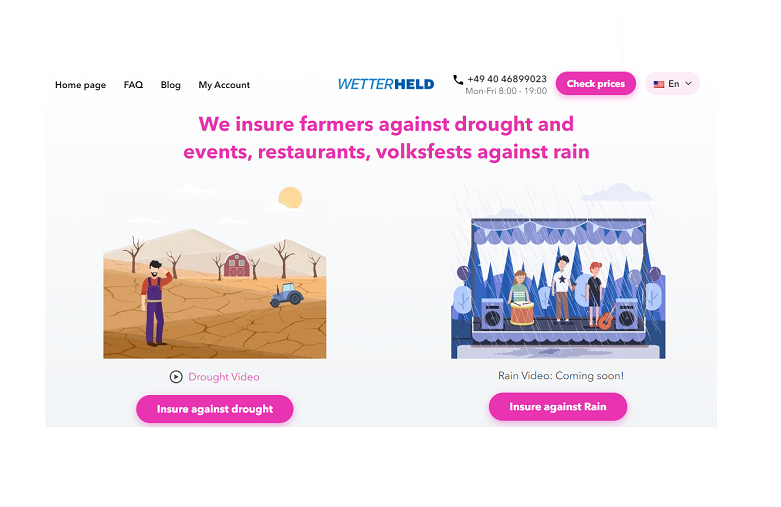The height and width of the screenshot is (507, 781).
Task: Click the tractor in the drought illustration
Action: click(286, 295)
